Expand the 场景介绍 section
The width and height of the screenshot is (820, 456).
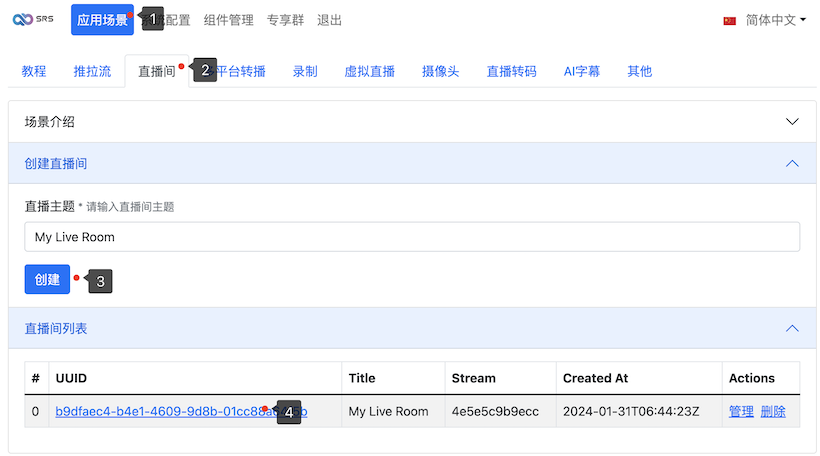(410, 122)
